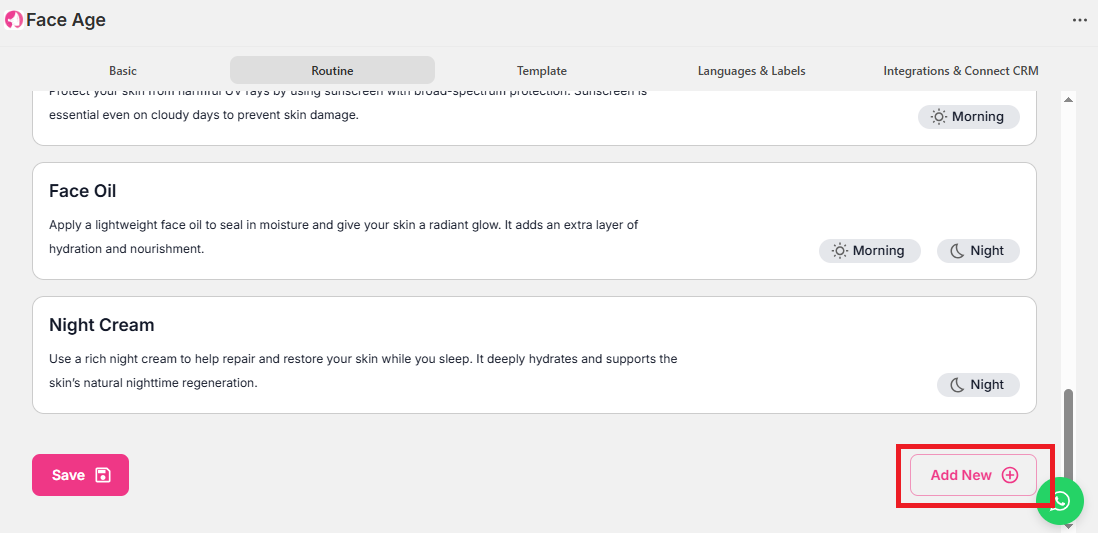Image resolution: width=1098 pixels, height=533 pixels.
Task: Click the sun icon on the sunscreen Morning tag
Action: 938,117
